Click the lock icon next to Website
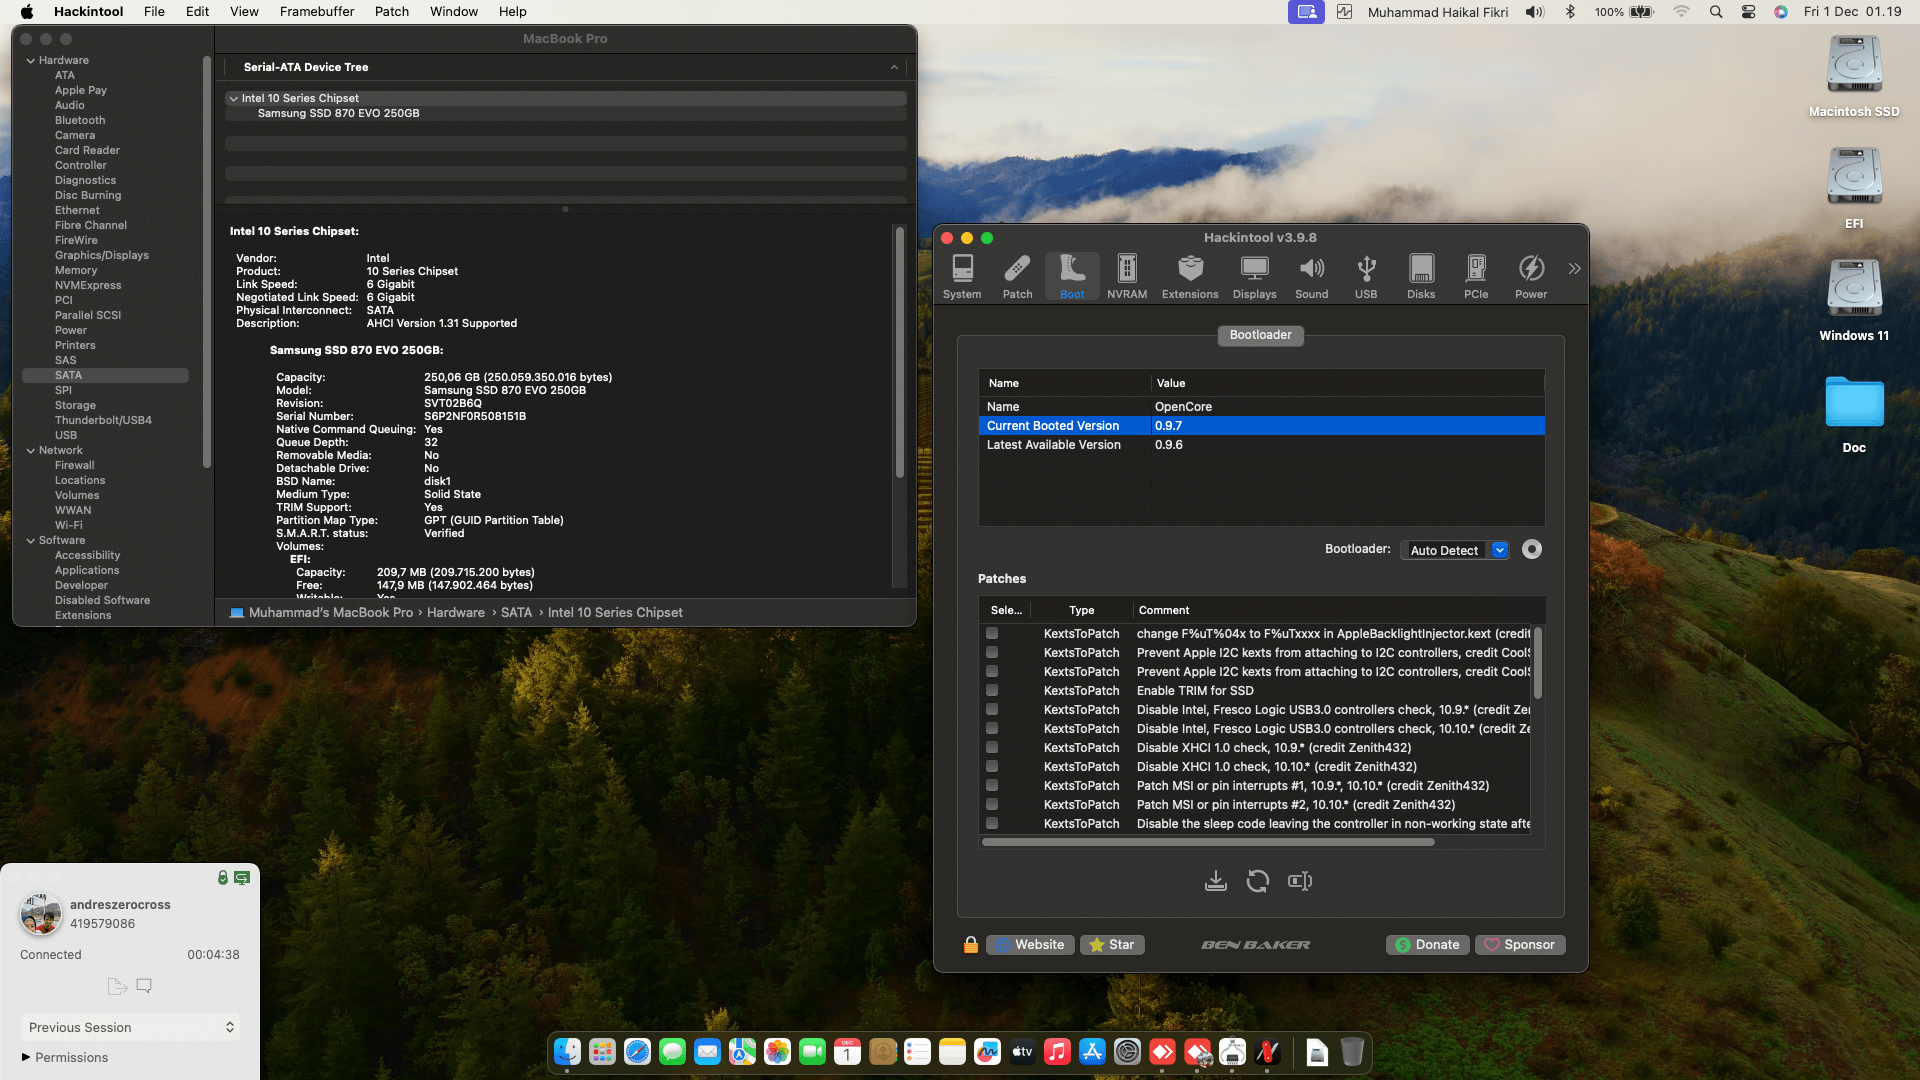This screenshot has height=1080, width=1920. coord(970,945)
